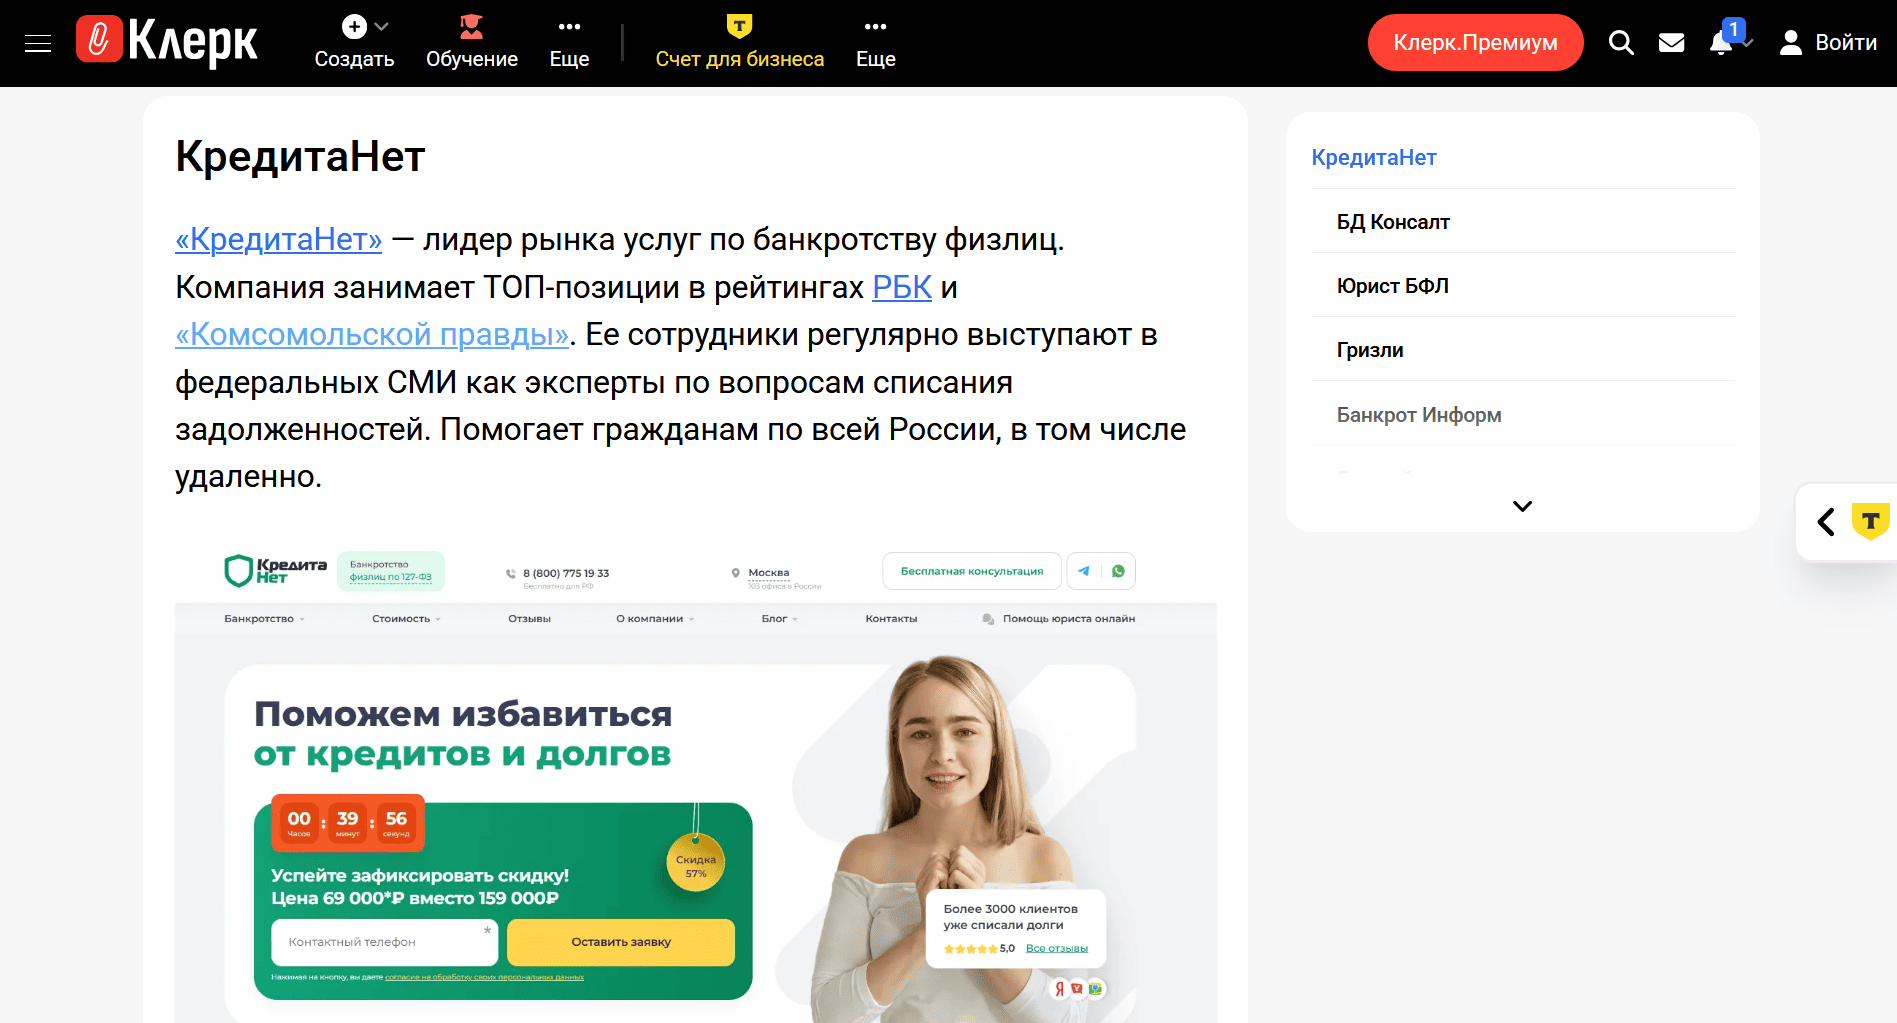The width and height of the screenshot is (1897, 1023).
Task: Click the КредитаНет article heading
Action: 300,156
